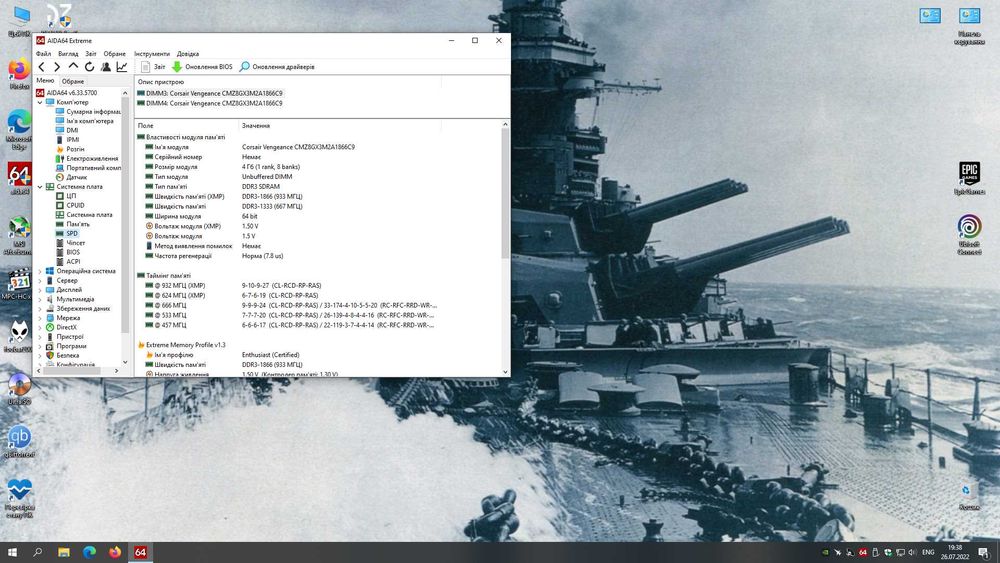Go up one level with the up arrow icon
1000x563 pixels.
point(73,66)
